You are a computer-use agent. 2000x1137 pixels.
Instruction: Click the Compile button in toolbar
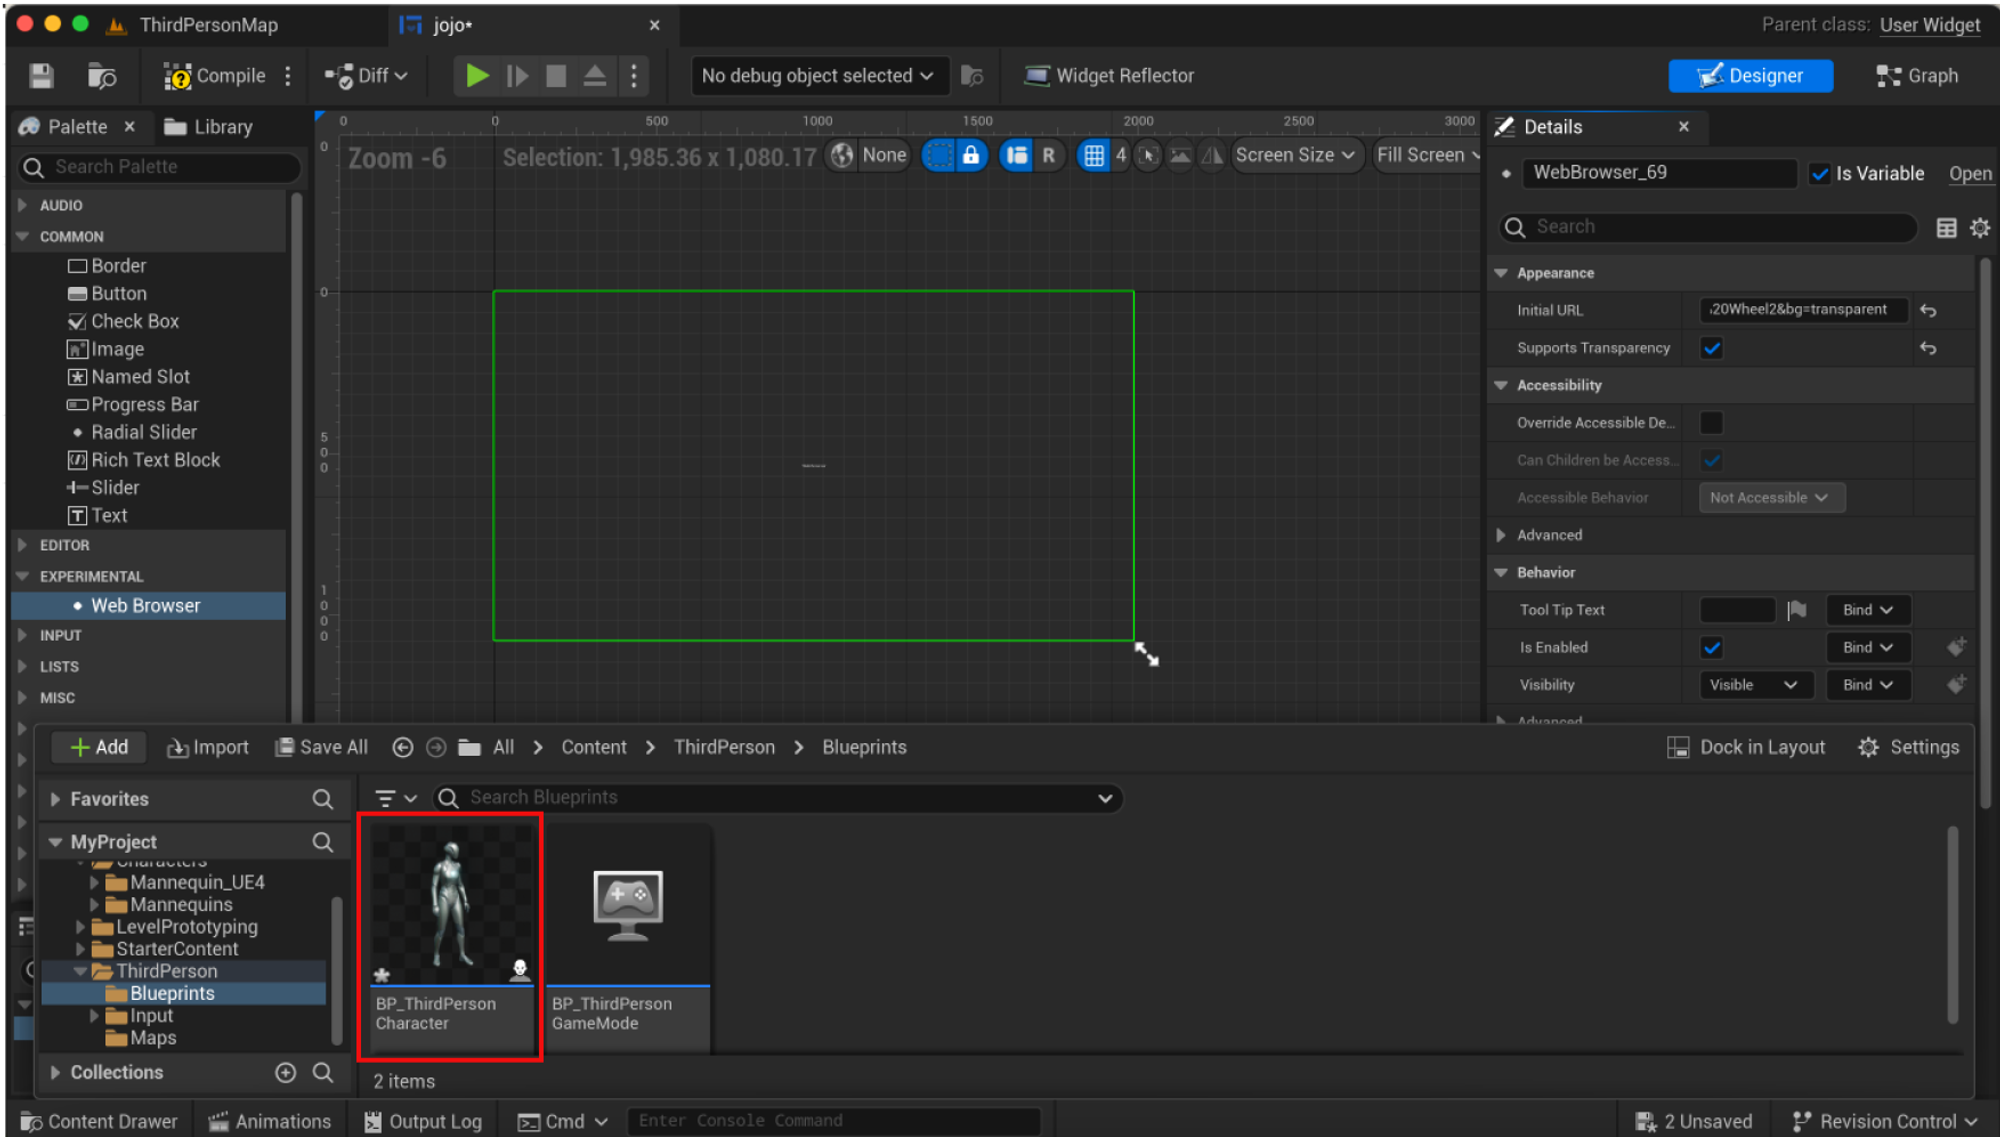213,76
